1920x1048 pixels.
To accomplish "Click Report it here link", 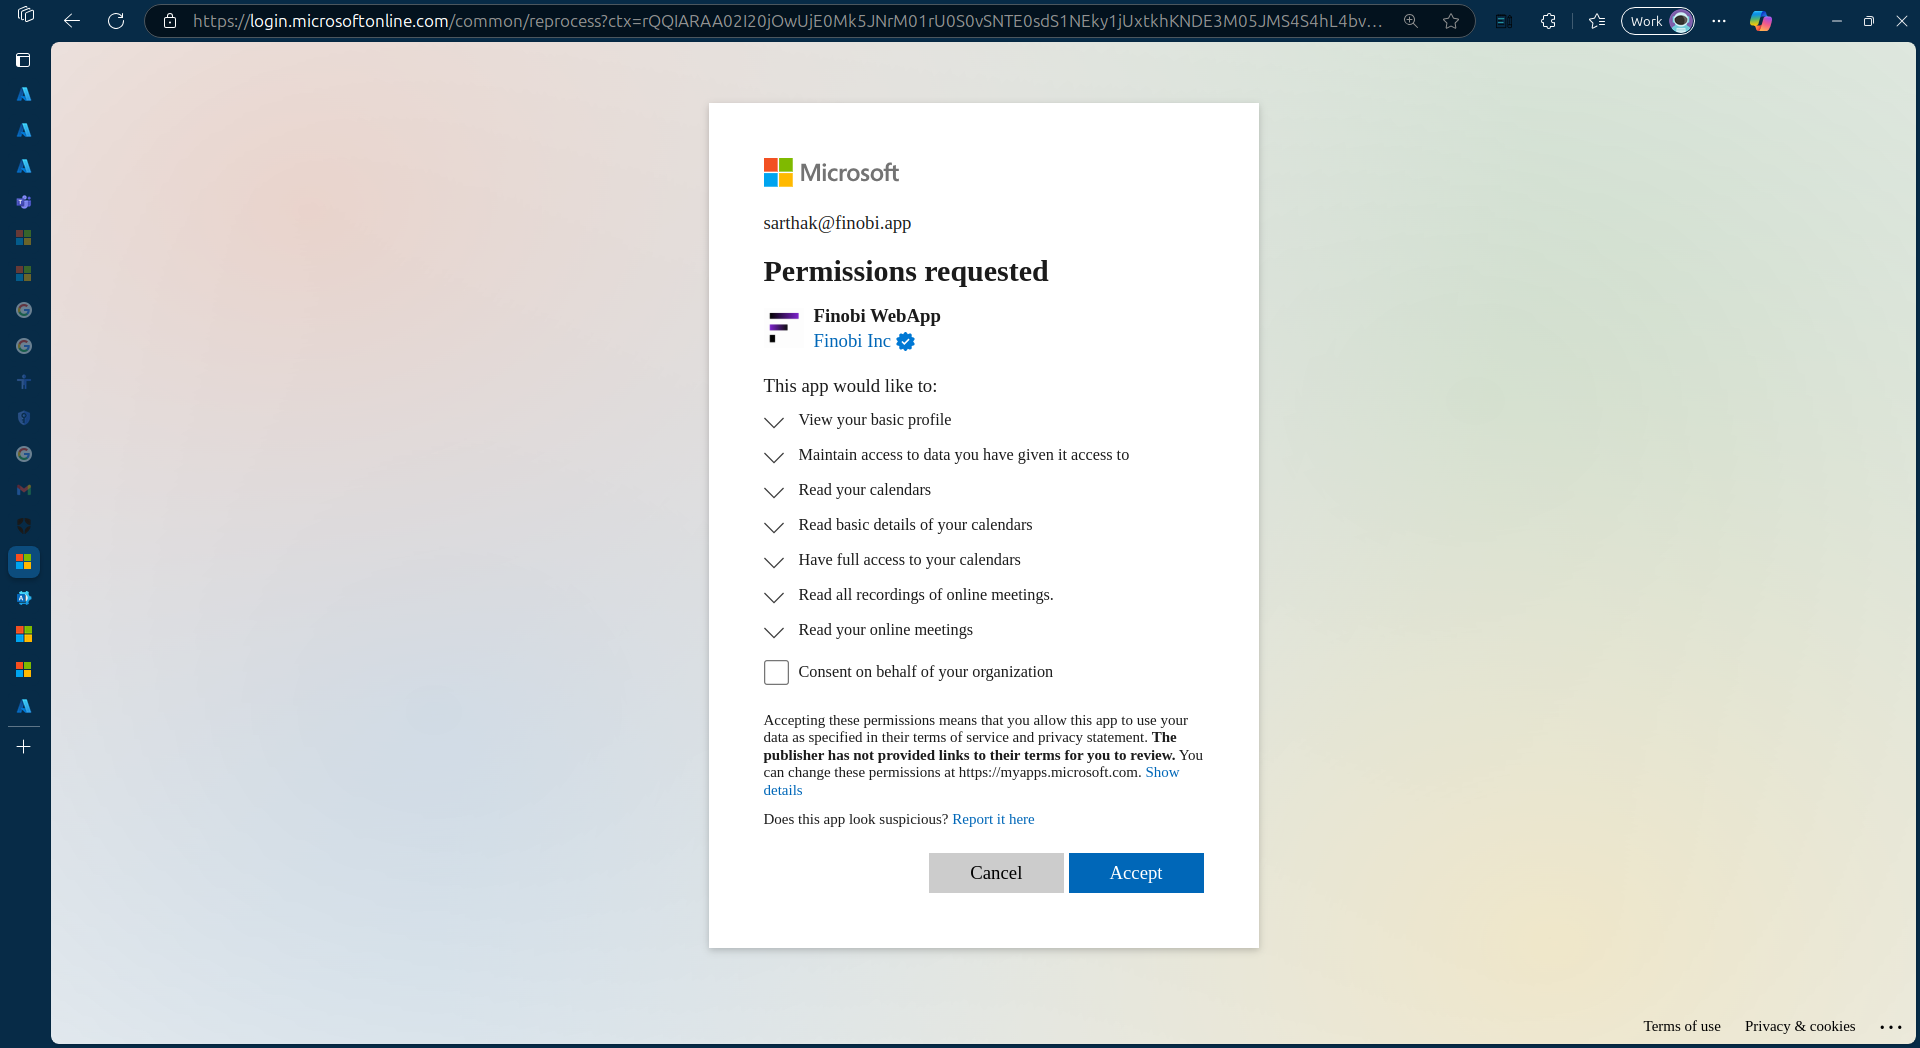I will click(x=993, y=819).
